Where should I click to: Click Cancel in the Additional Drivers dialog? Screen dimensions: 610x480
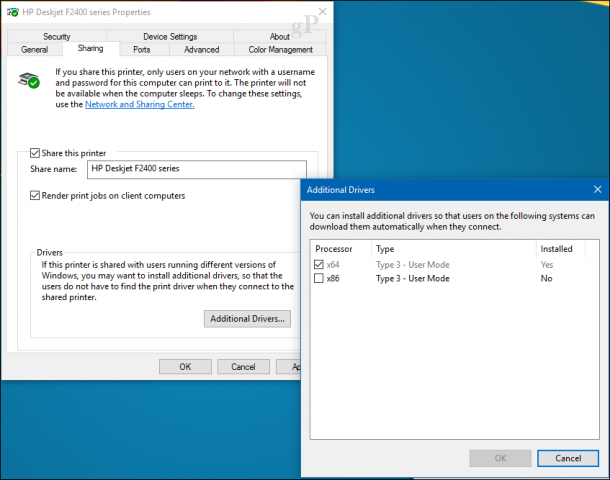(x=567, y=458)
